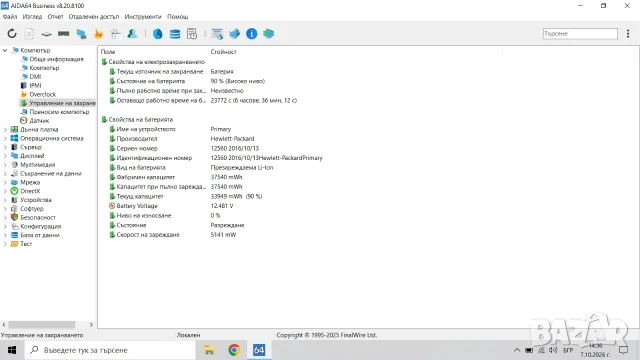Viewport: 640px width, 360px height.
Task: Select the Производител row
Action: tap(137, 139)
